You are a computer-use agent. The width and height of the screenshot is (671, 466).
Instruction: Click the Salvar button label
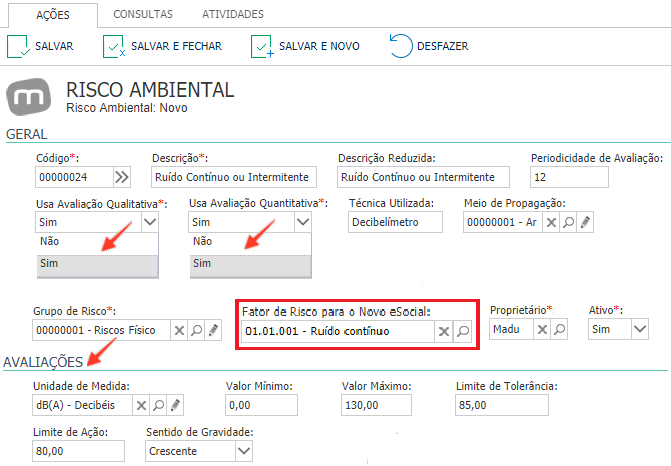54,46
